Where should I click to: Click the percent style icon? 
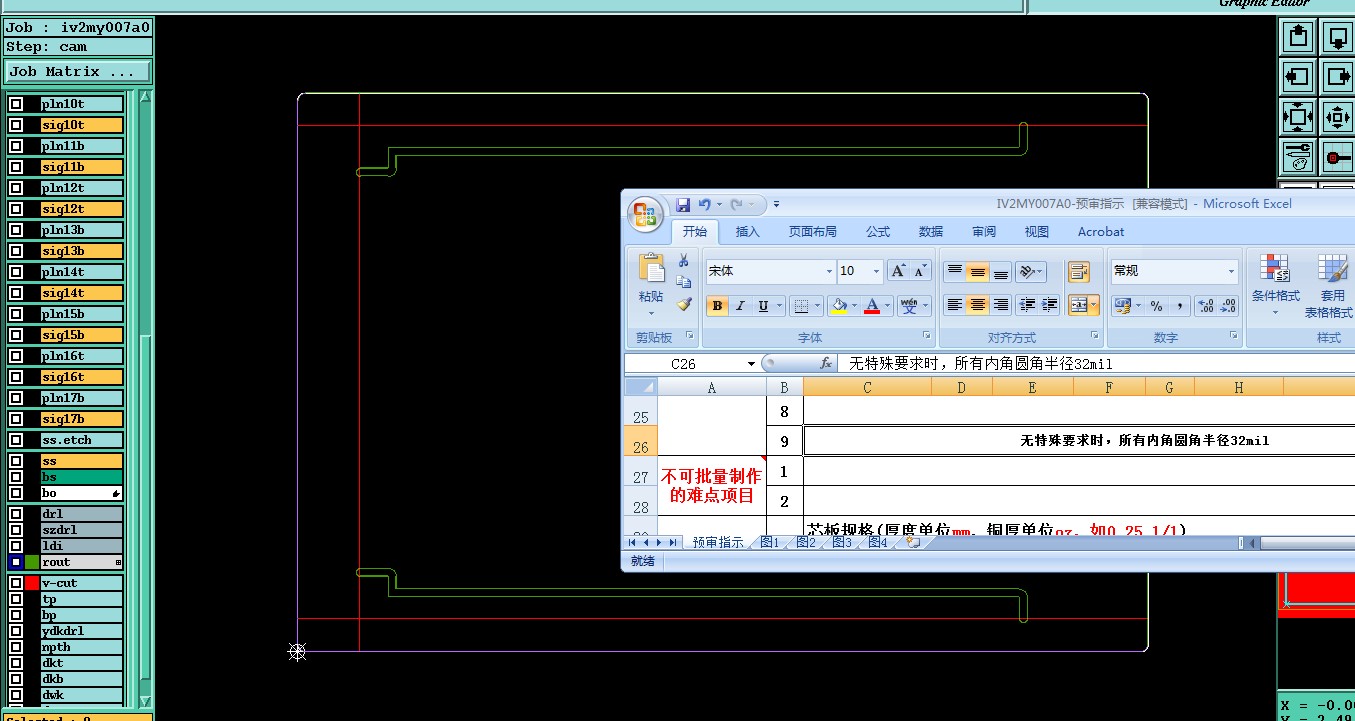(x=1156, y=306)
